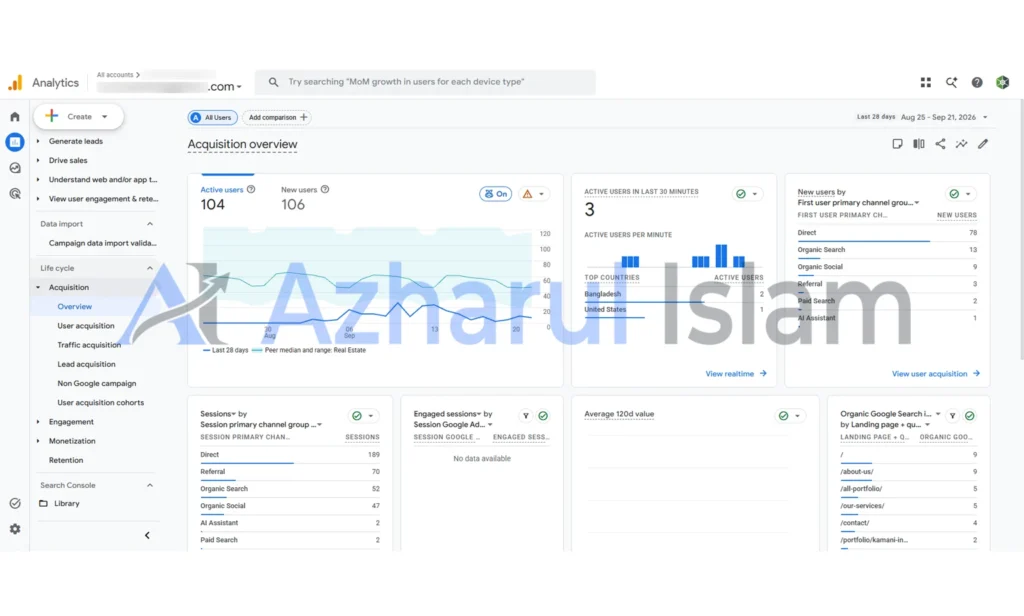1024x616 pixels.
Task: Click the search input field
Action: click(x=425, y=82)
